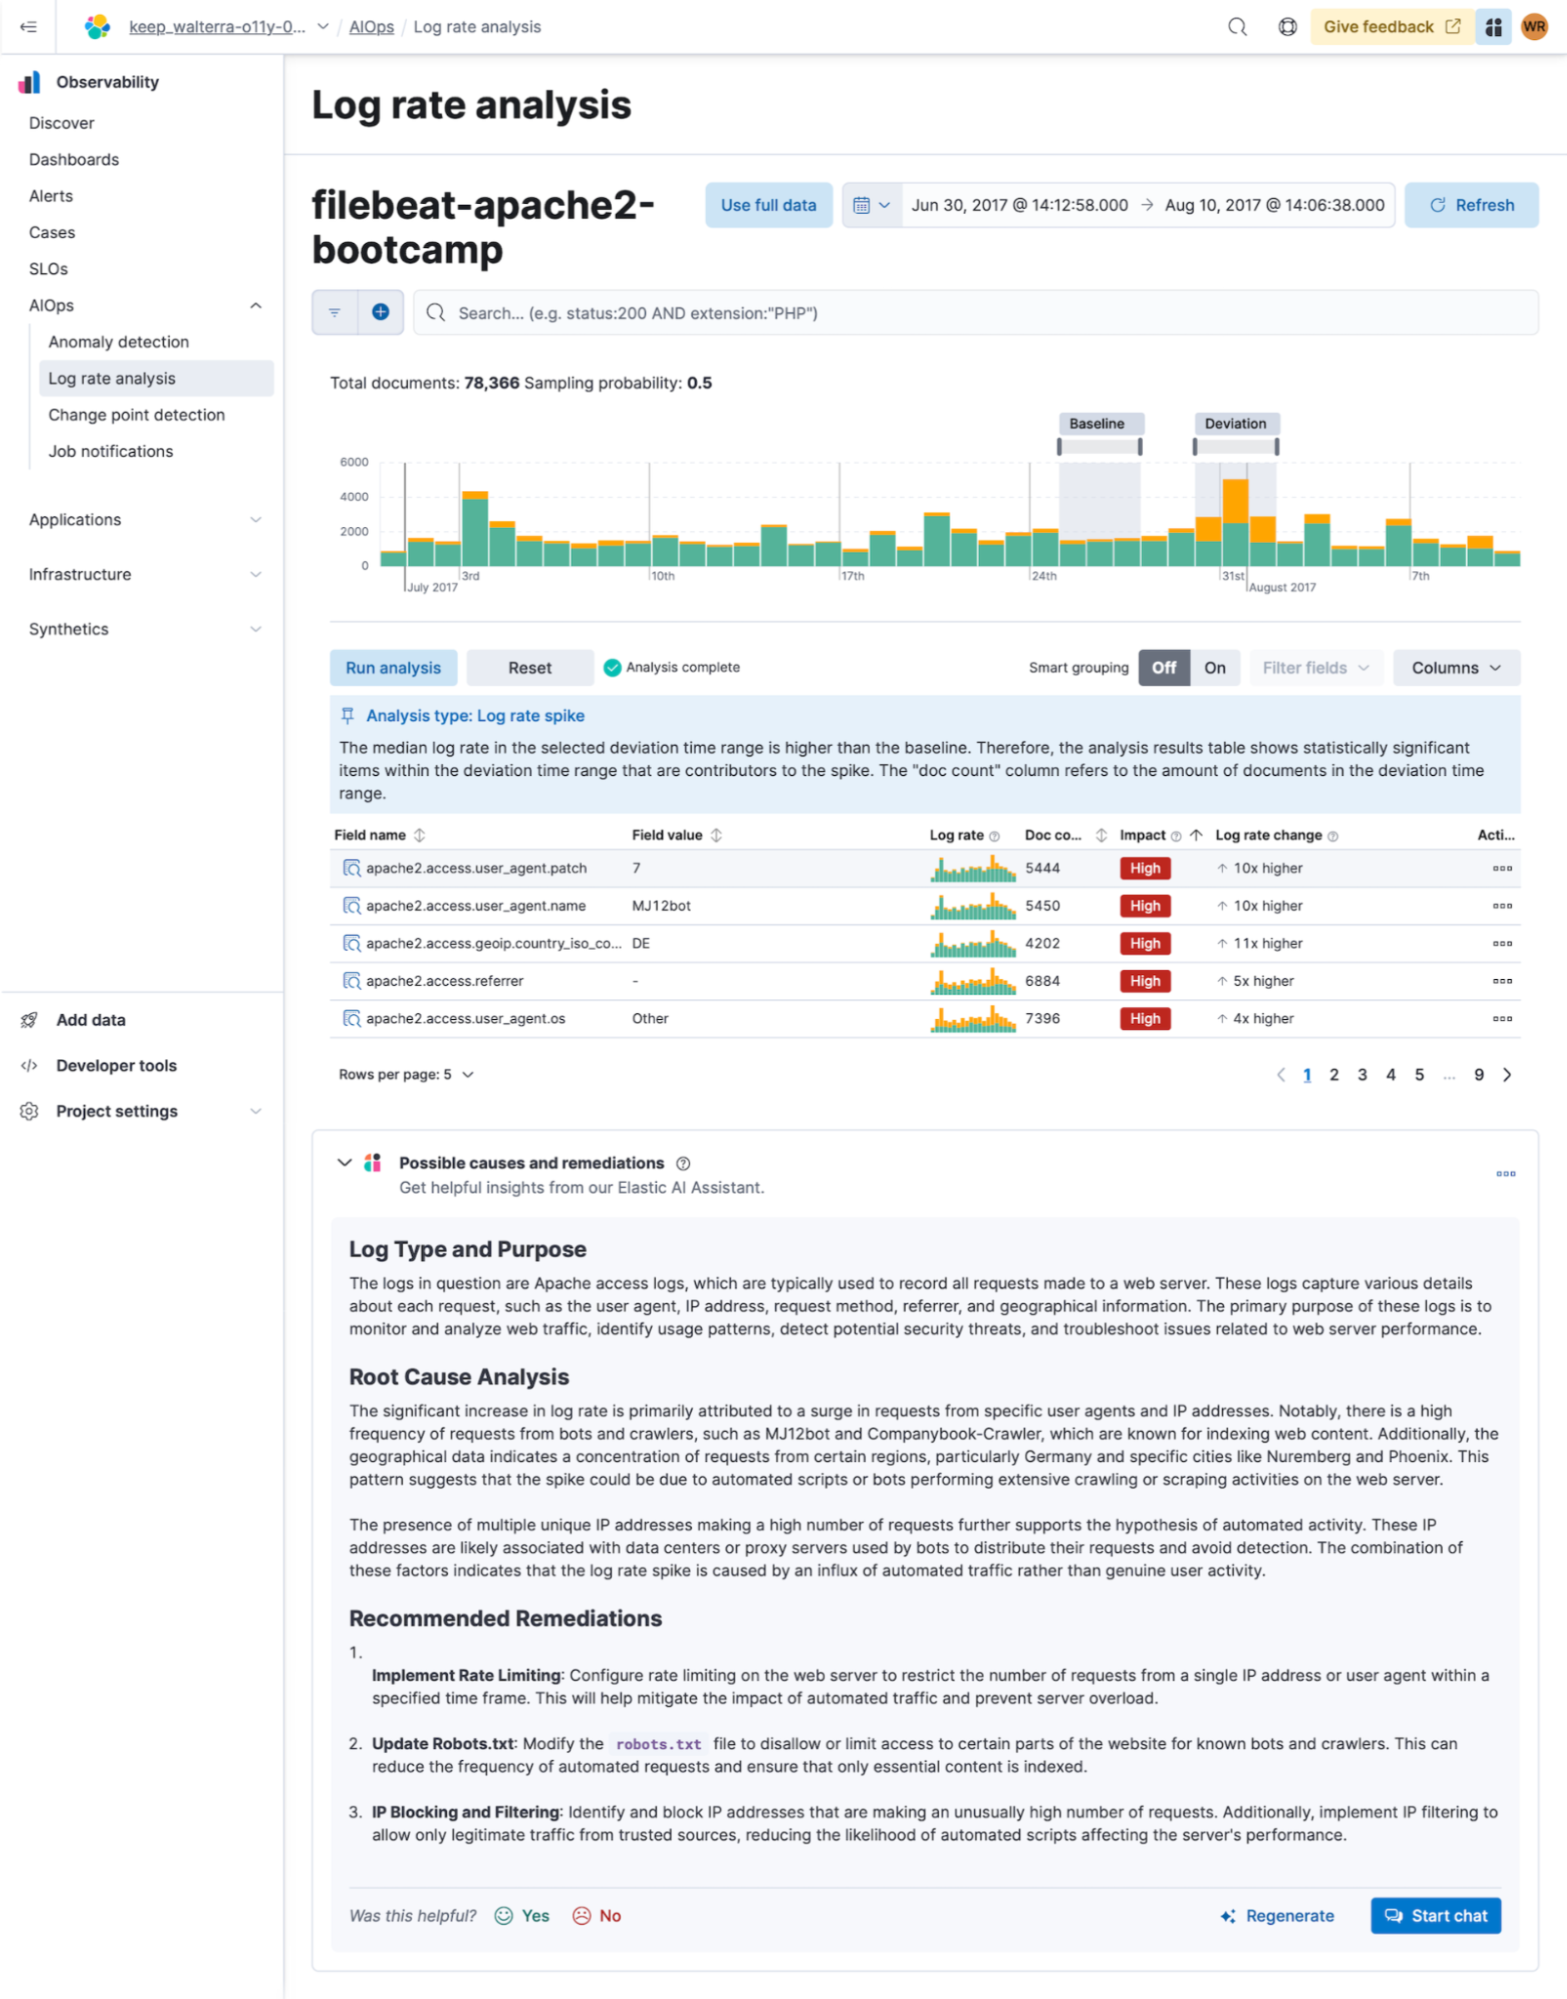Regenerate the AI insight
1567x1999 pixels.
point(1277,1916)
